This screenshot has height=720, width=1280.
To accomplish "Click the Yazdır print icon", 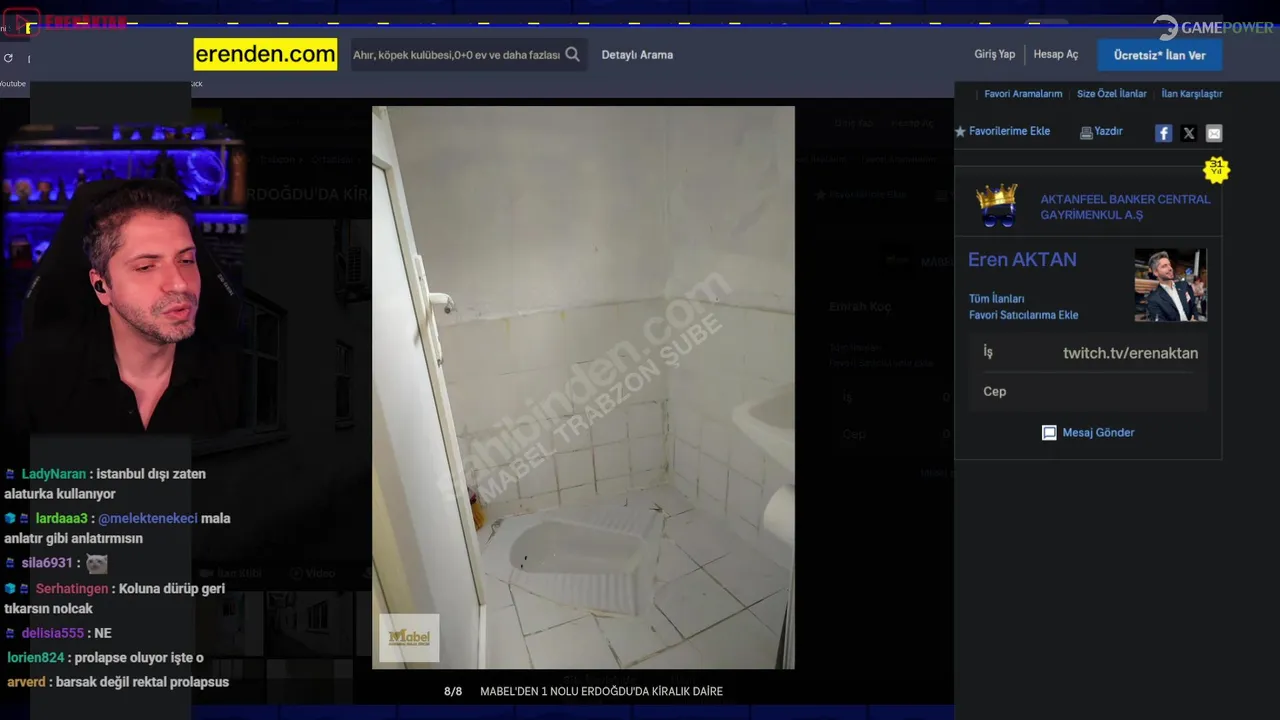I will pos(1086,132).
